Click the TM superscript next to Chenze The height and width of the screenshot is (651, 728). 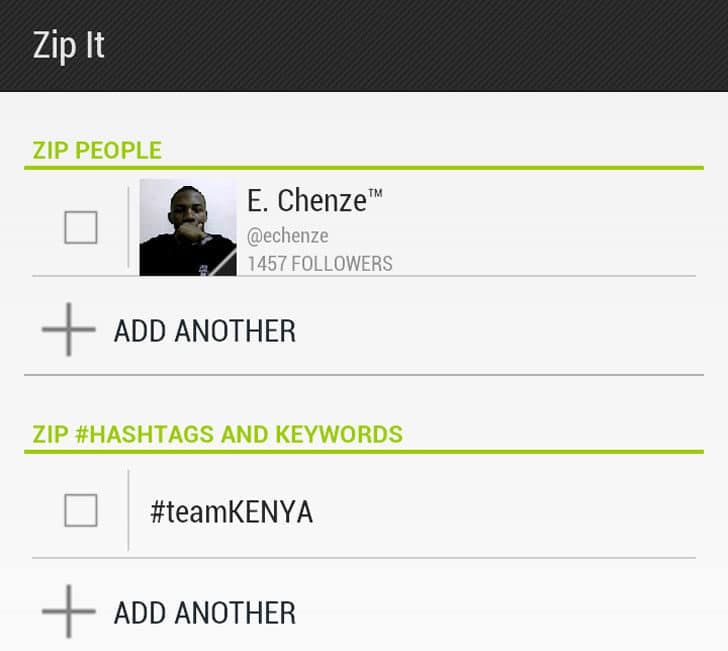click(375, 193)
